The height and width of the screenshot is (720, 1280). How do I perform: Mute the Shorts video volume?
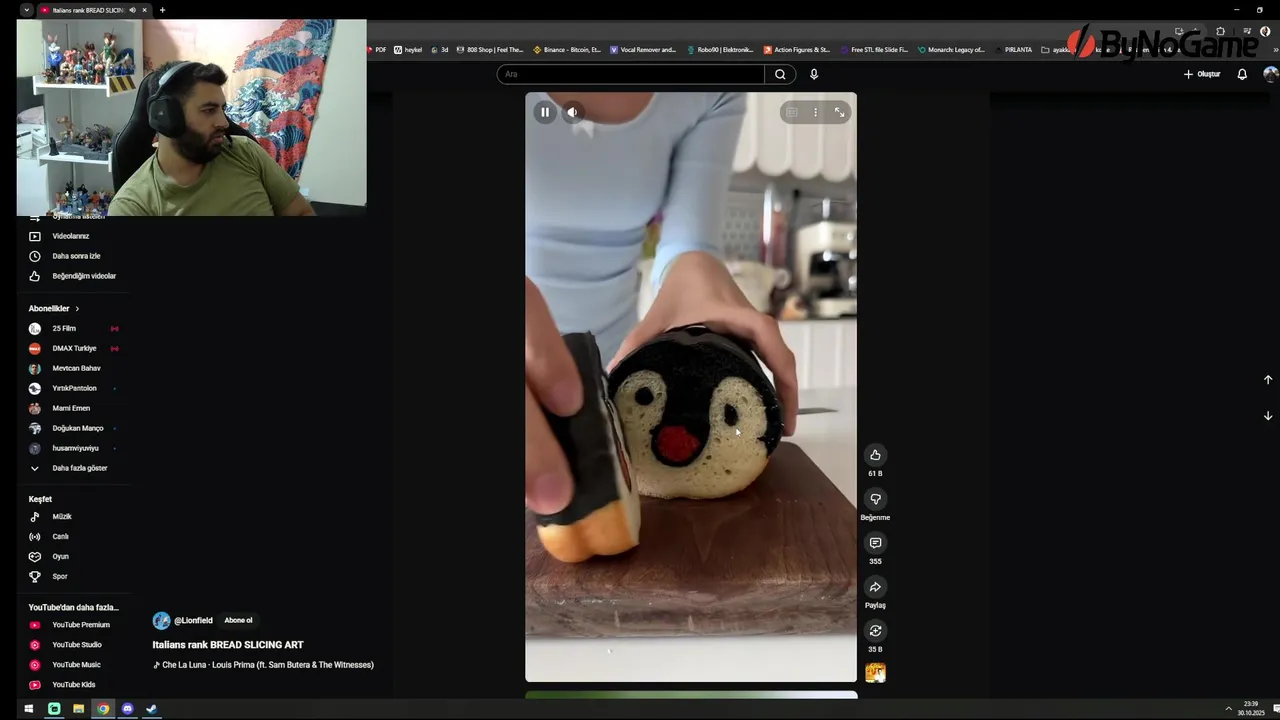tap(572, 112)
